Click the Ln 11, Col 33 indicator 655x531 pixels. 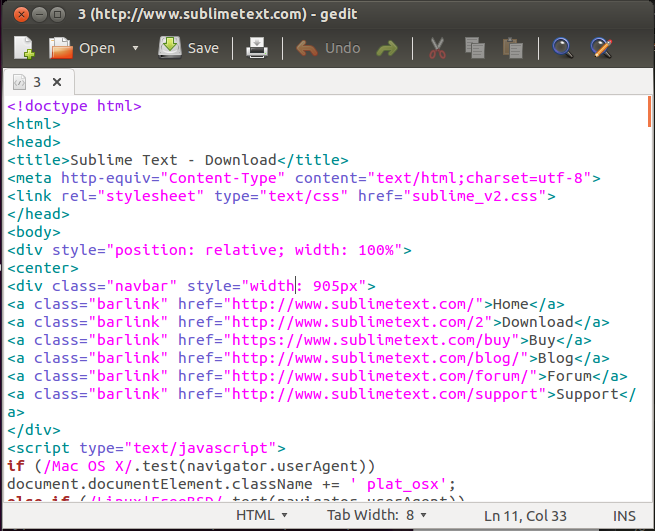pos(525,516)
